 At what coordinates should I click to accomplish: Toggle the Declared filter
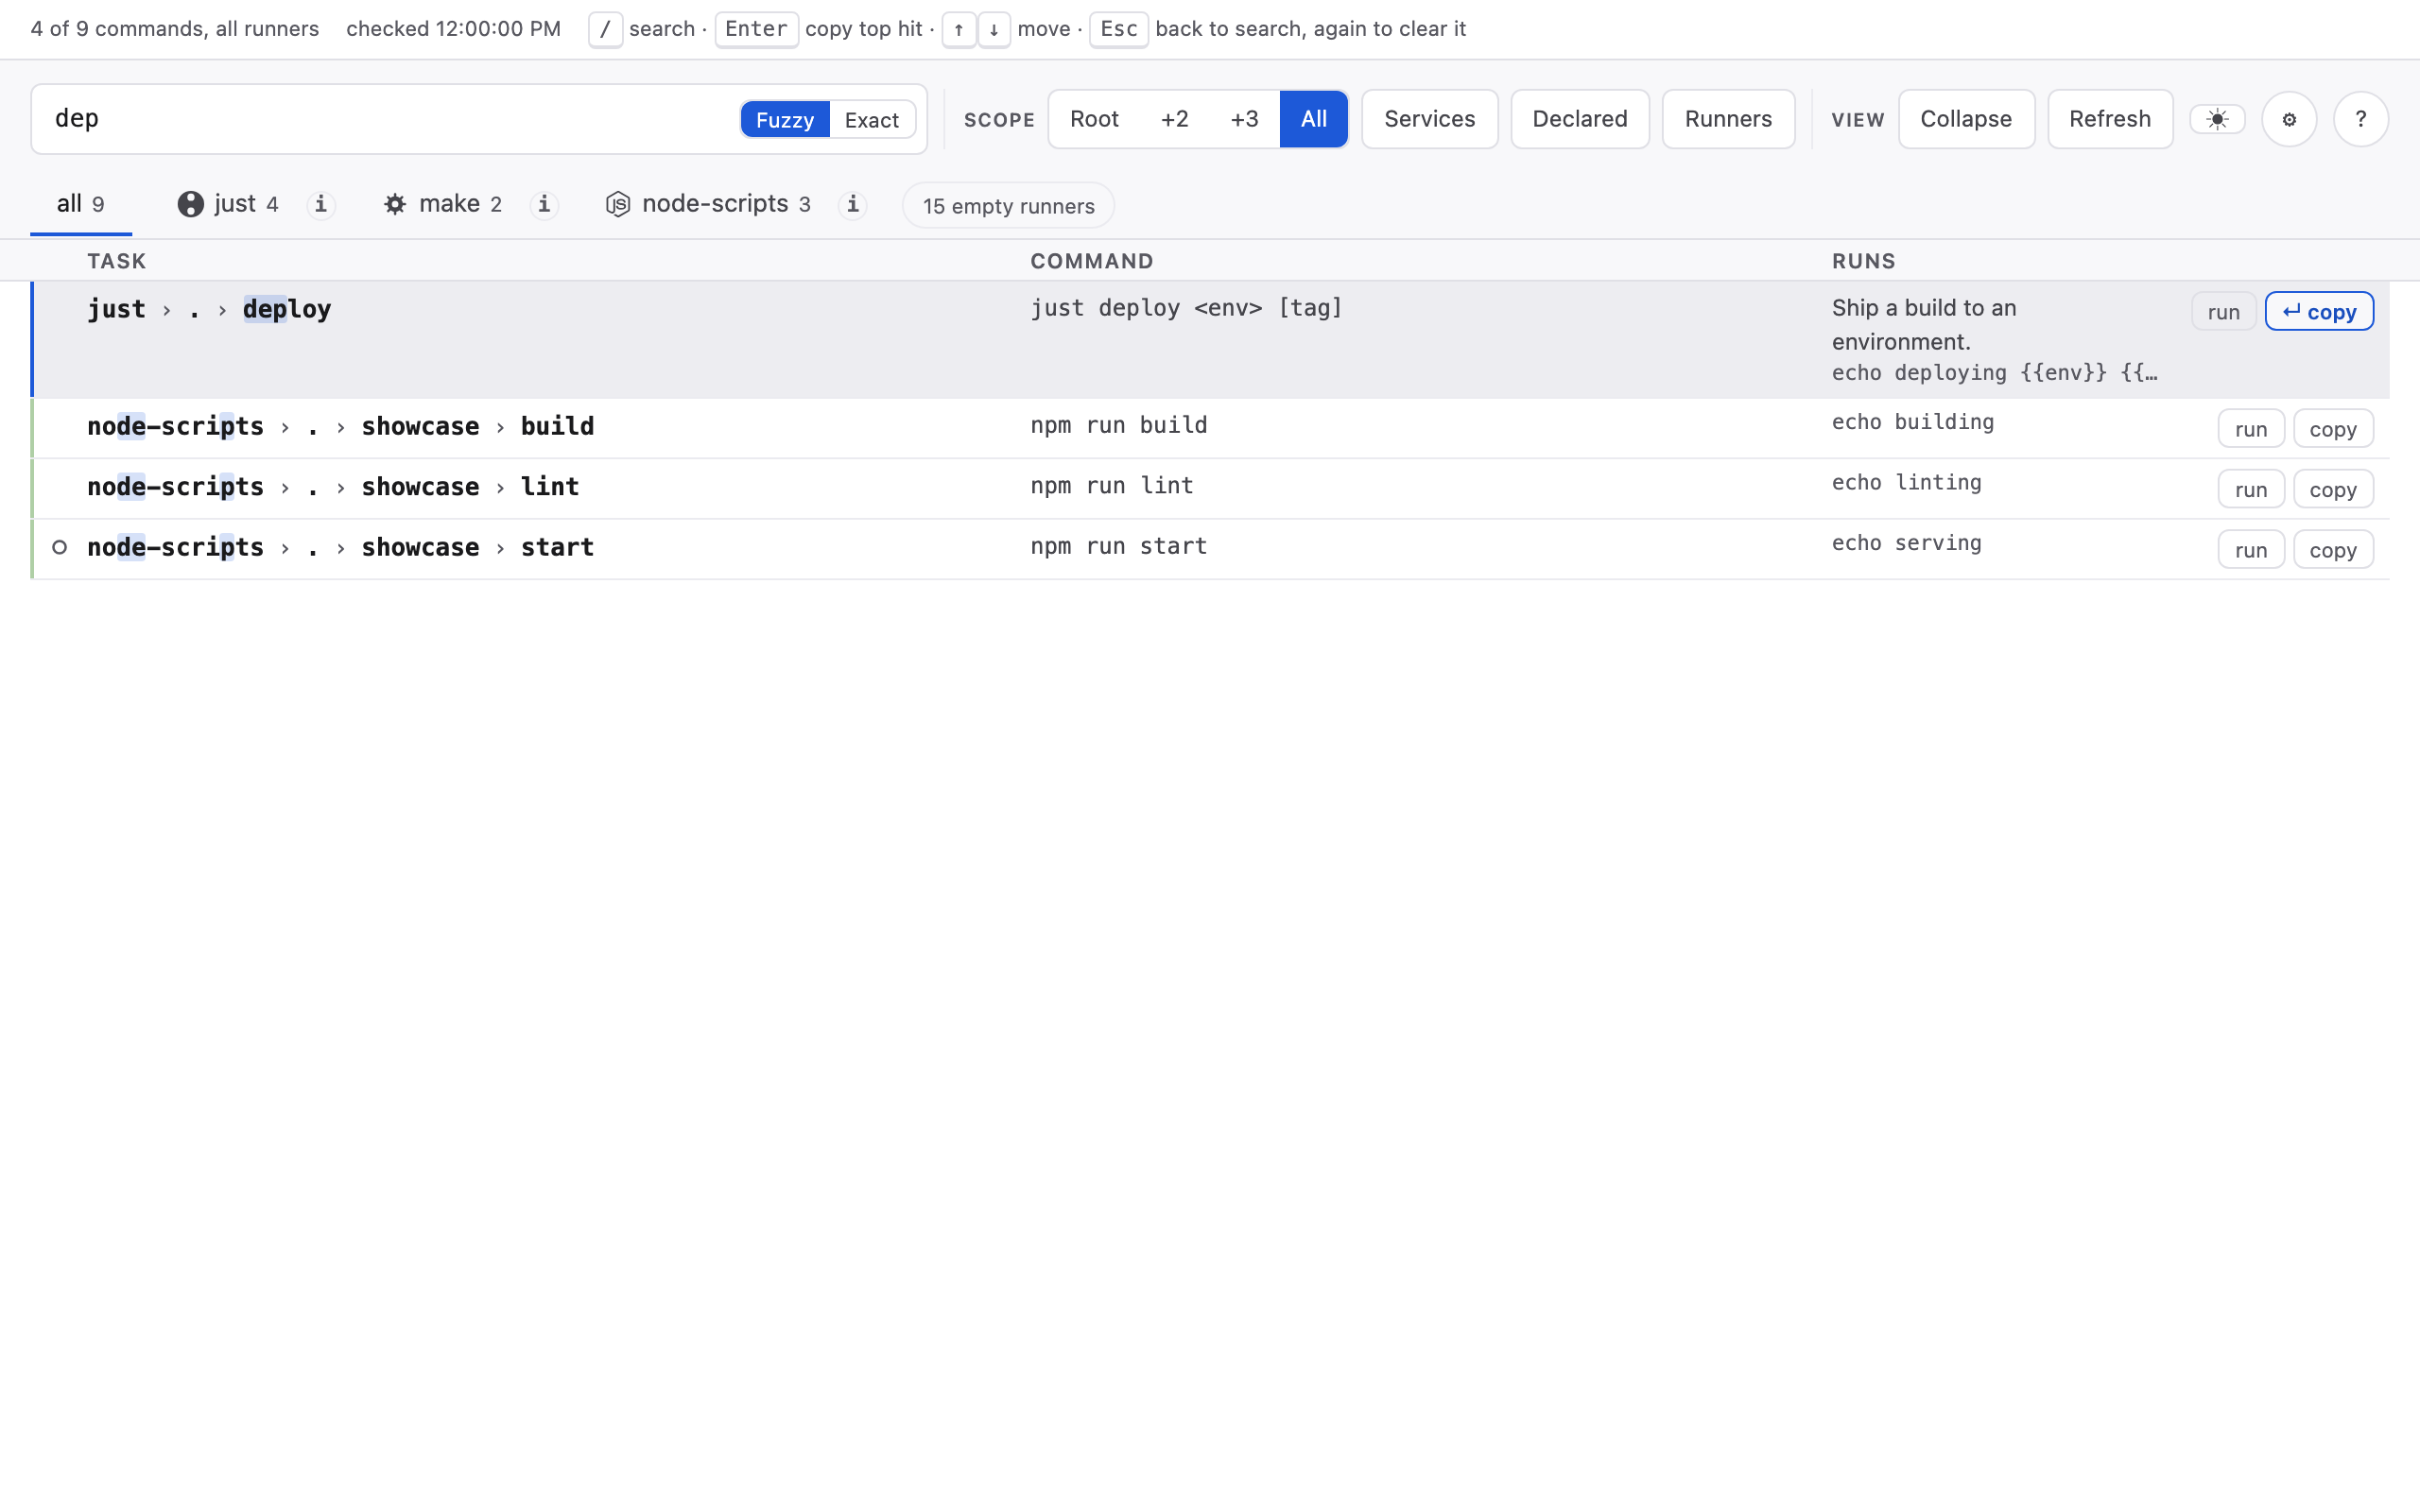tap(1580, 119)
